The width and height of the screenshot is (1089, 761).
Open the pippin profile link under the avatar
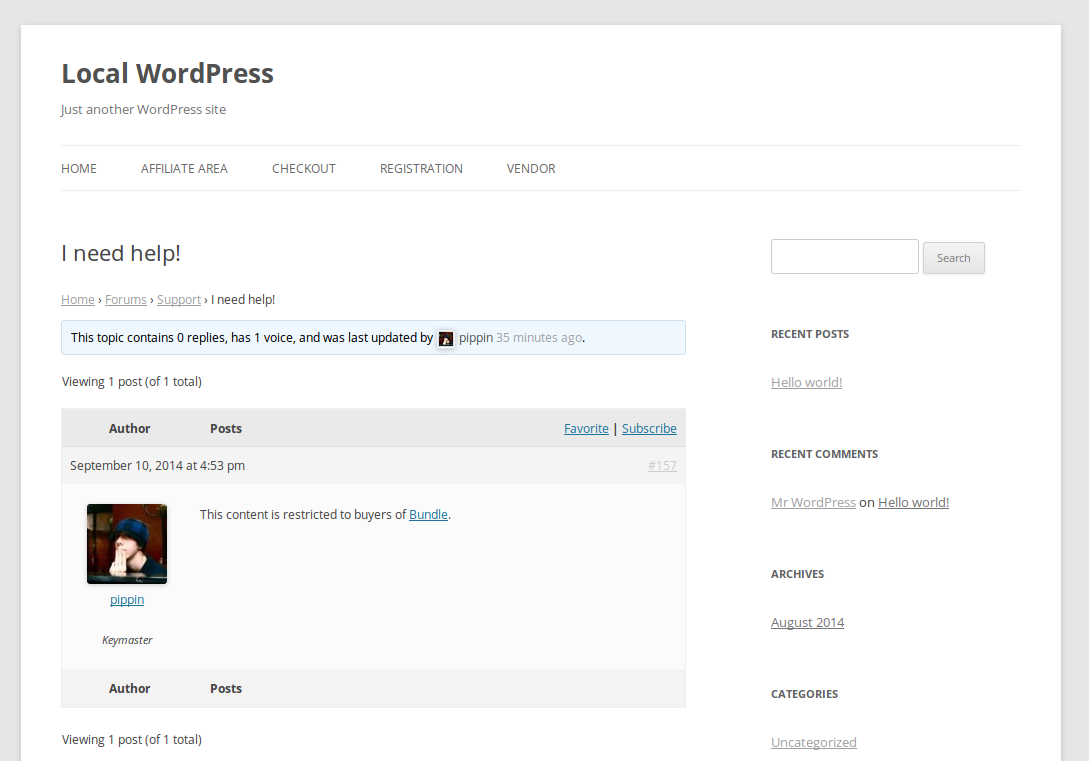(127, 600)
